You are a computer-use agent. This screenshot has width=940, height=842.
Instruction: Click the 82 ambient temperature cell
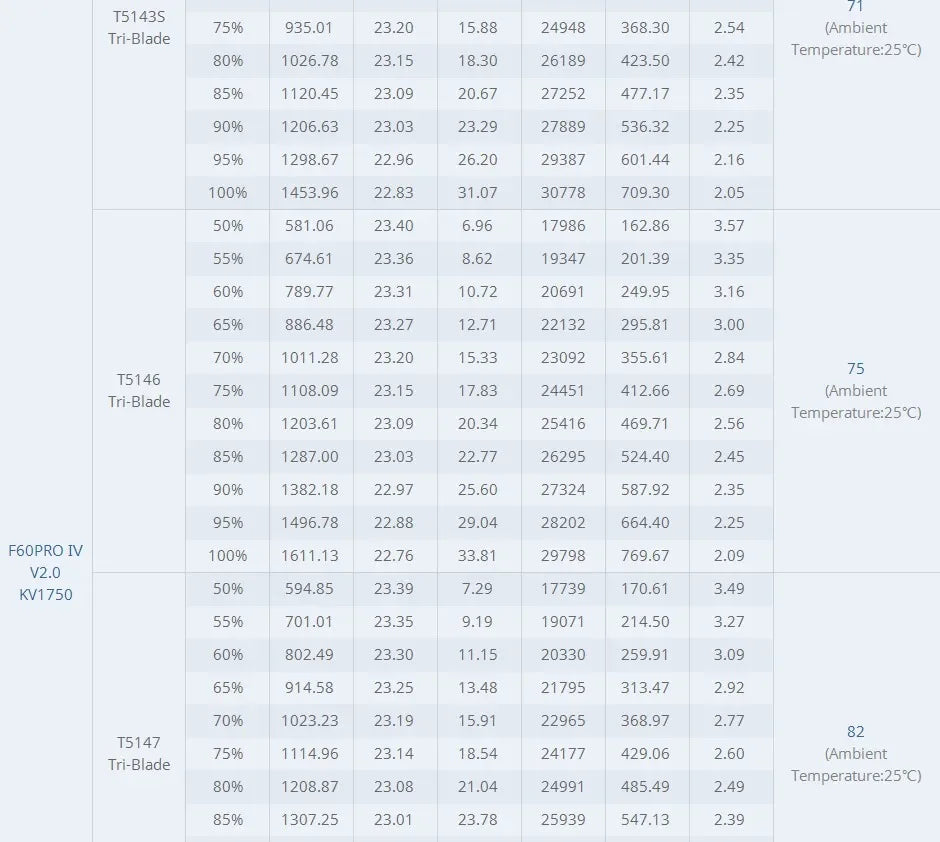pos(856,753)
